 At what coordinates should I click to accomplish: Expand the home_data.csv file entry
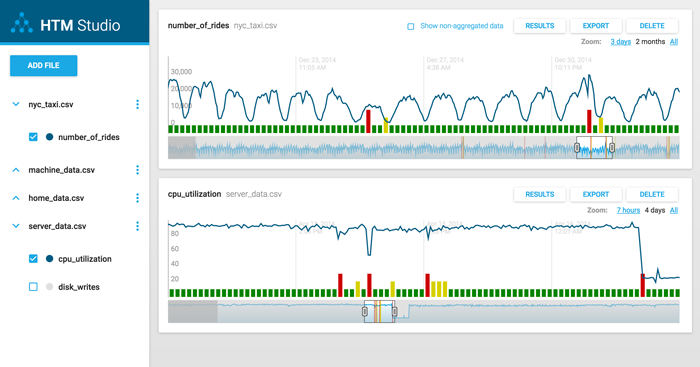point(16,198)
